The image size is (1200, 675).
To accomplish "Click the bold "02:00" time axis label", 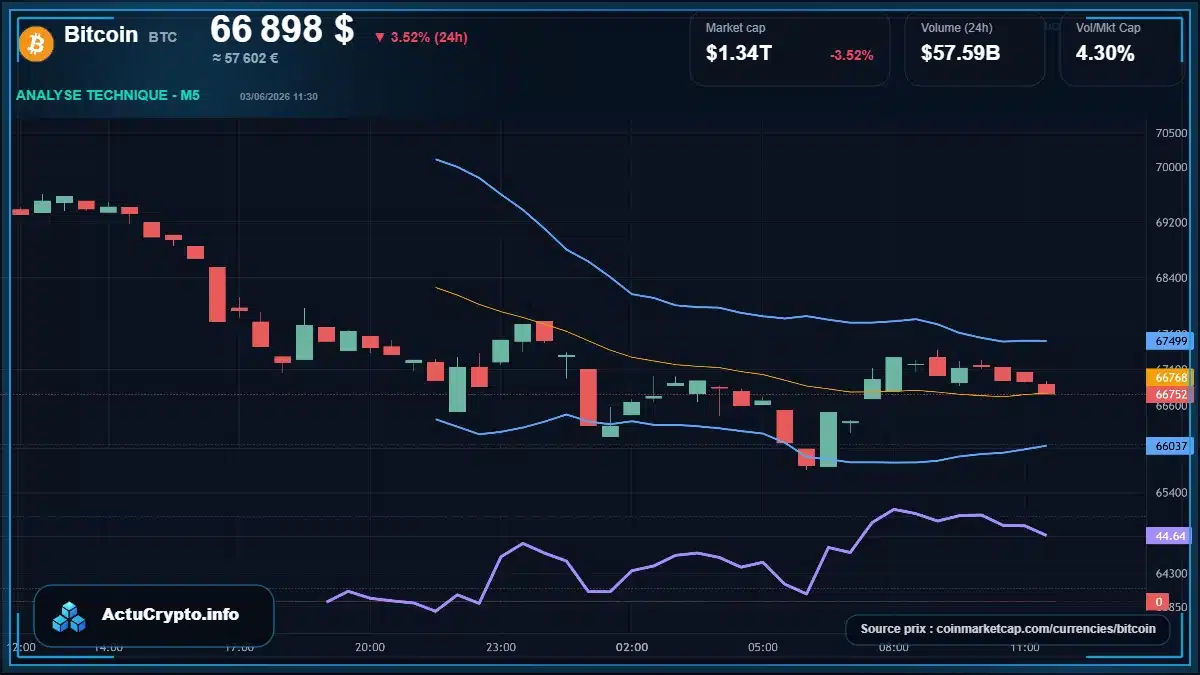I will point(632,647).
